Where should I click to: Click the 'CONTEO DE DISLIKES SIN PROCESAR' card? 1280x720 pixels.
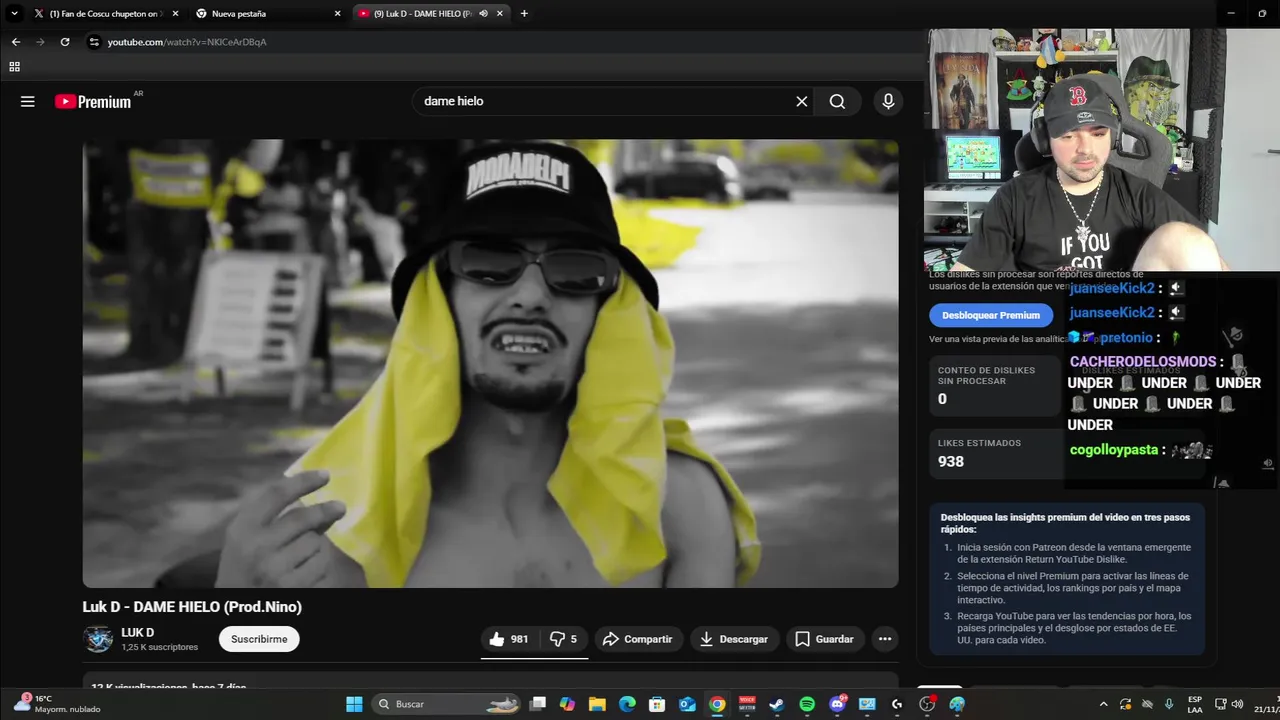(x=993, y=388)
